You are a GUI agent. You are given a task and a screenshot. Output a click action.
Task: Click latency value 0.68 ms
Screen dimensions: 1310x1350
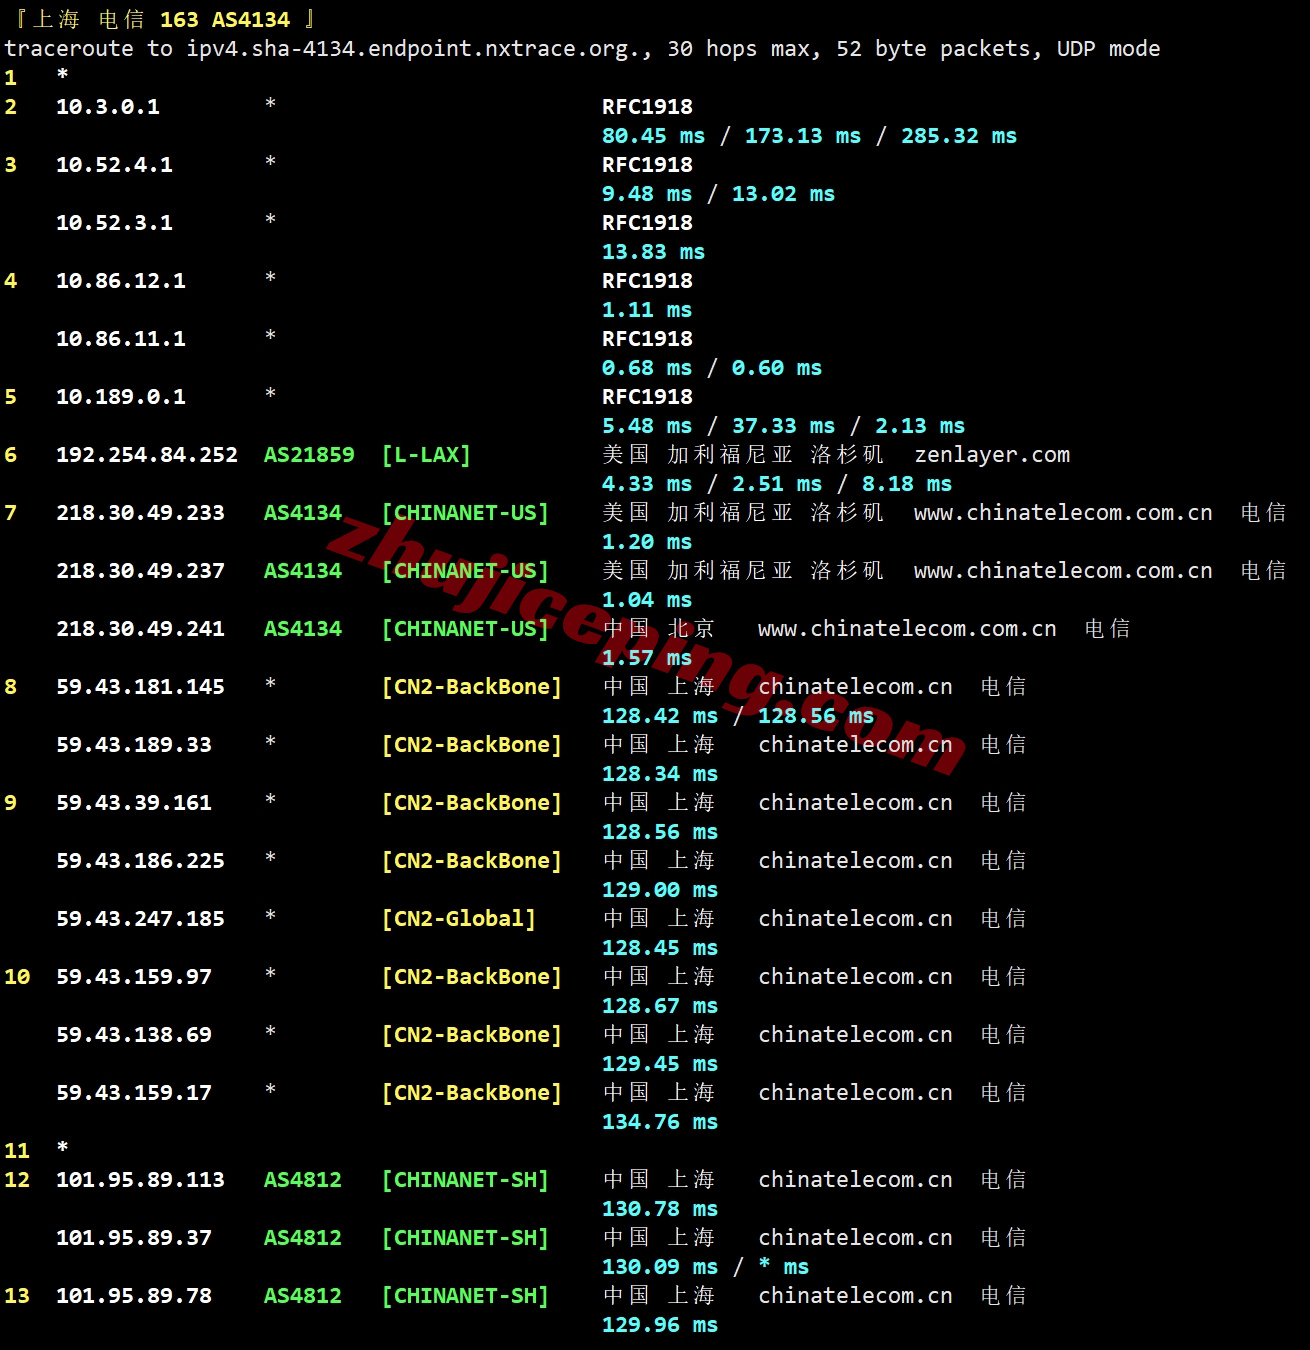tap(647, 368)
